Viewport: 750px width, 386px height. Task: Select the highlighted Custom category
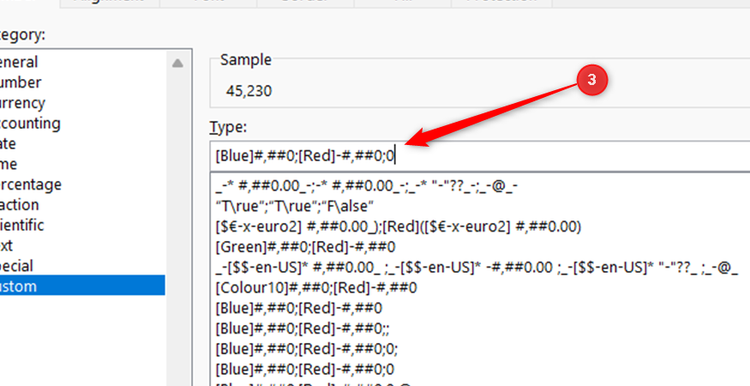[x=82, y=286]
